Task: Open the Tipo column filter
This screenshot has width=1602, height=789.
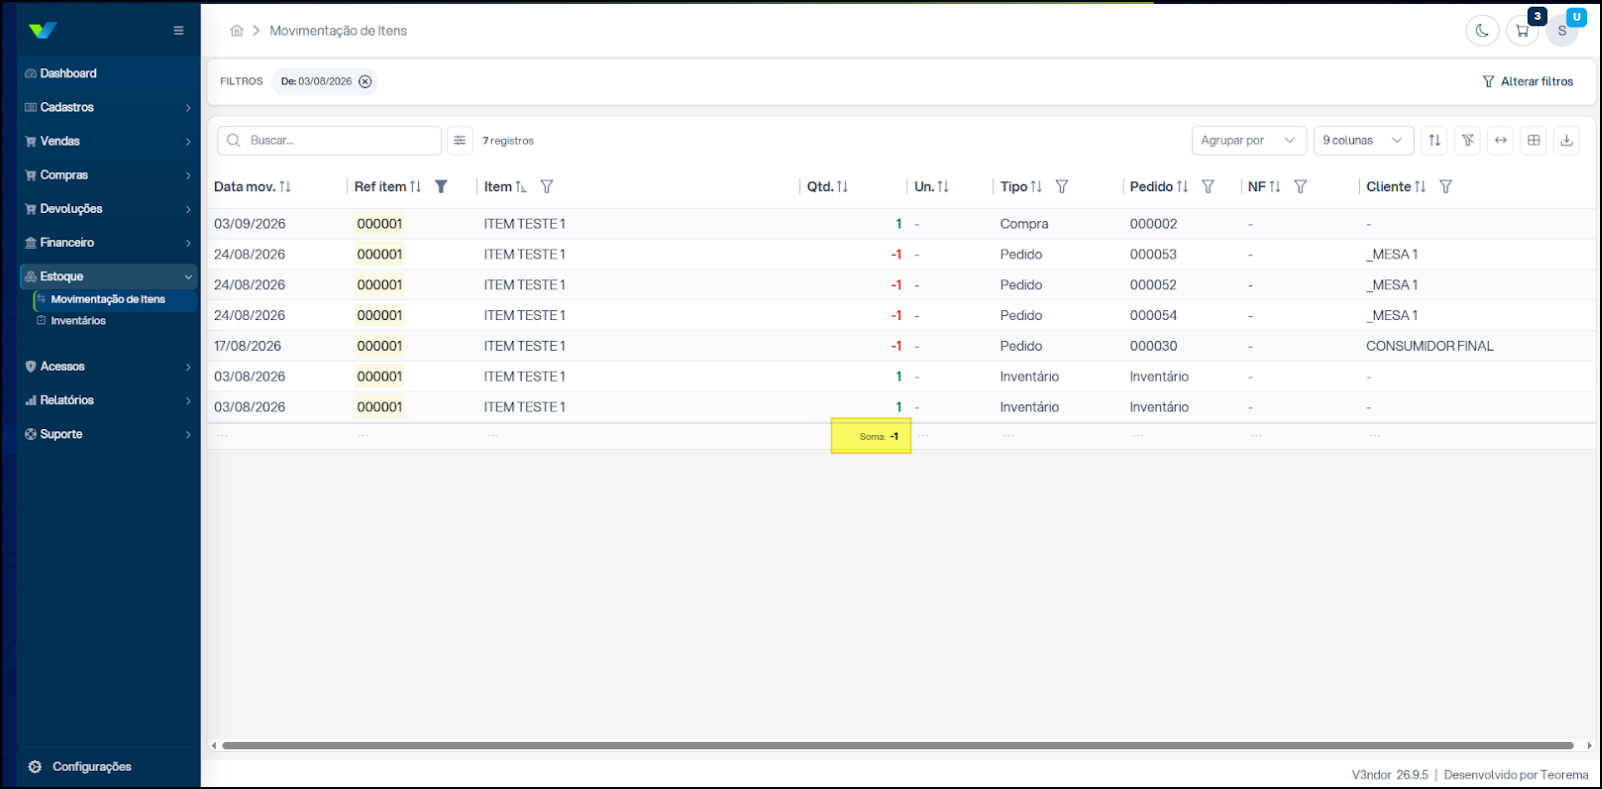Action: [1062, 187]
